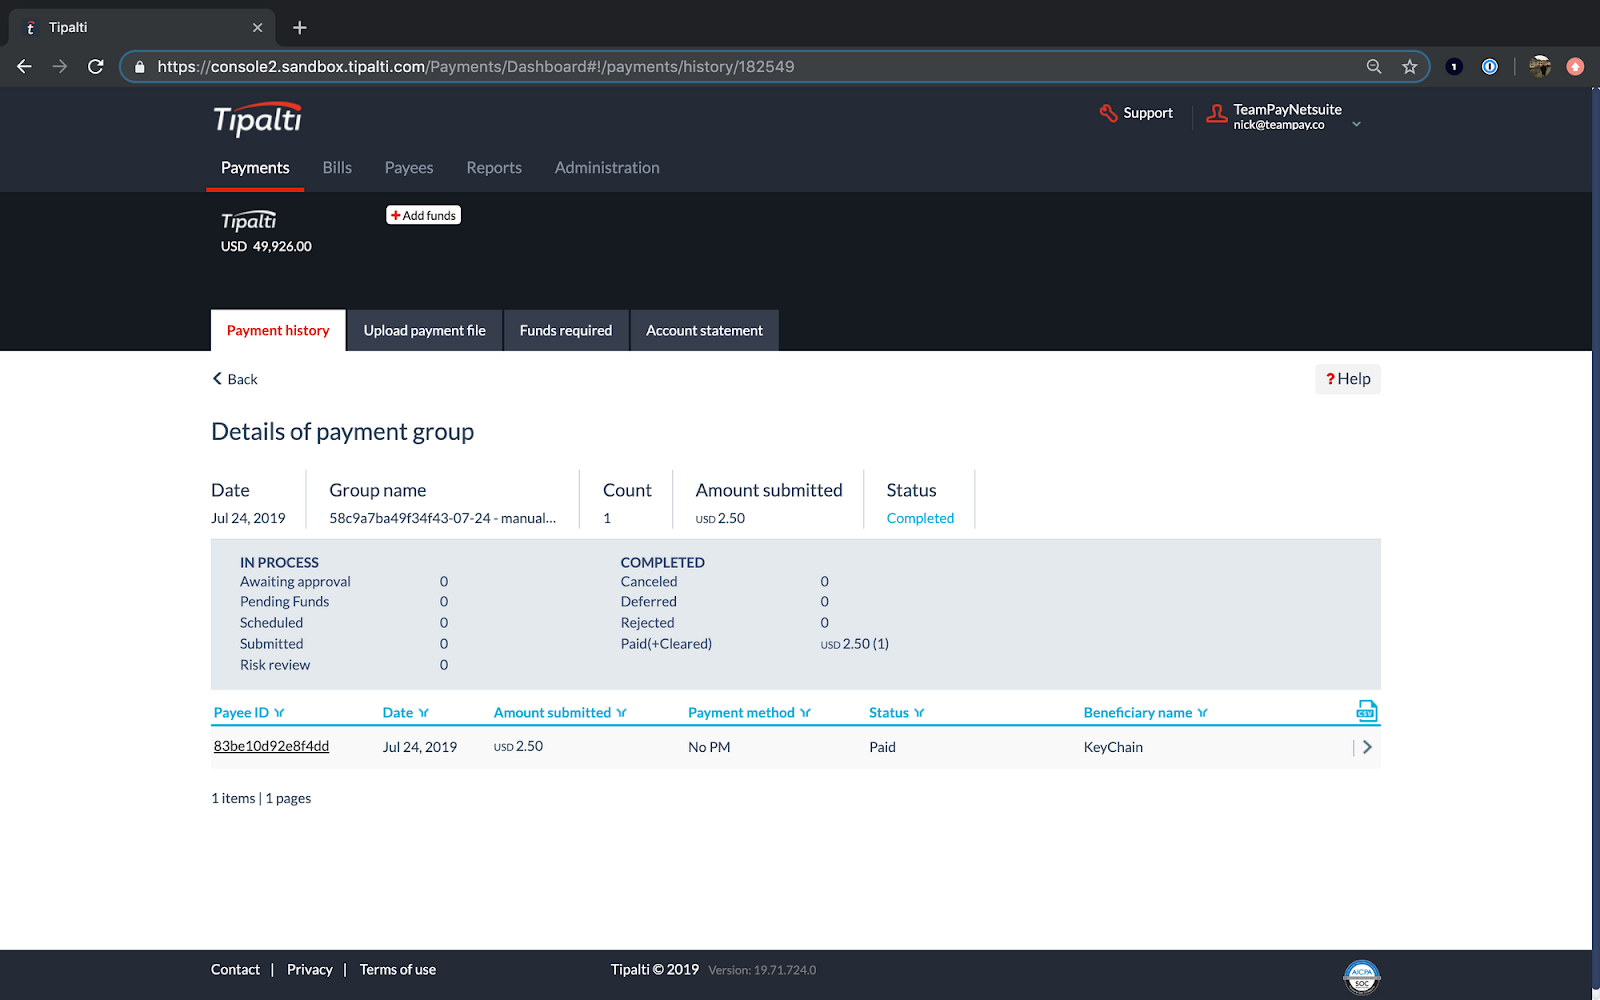Click the browser forward arrow
The image size is (1600, 1000).
pyautogui.click(x=60, y=67)
